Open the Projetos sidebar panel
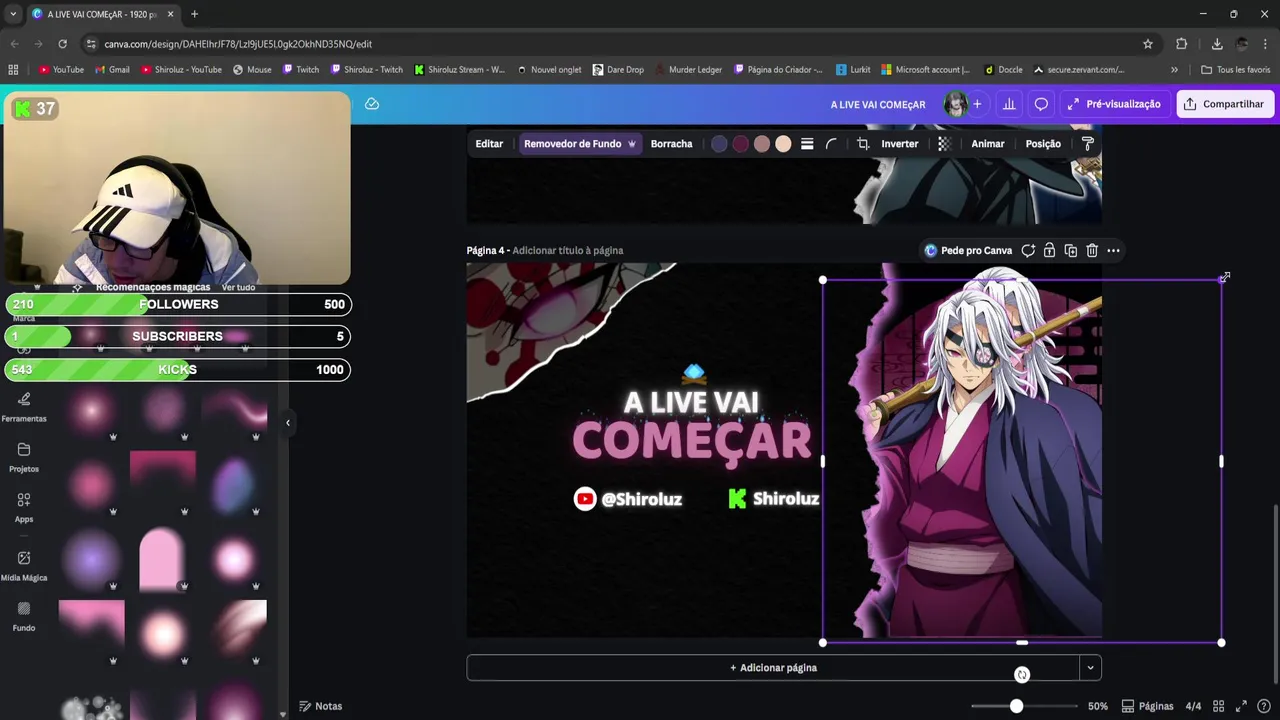 point(24,458)
